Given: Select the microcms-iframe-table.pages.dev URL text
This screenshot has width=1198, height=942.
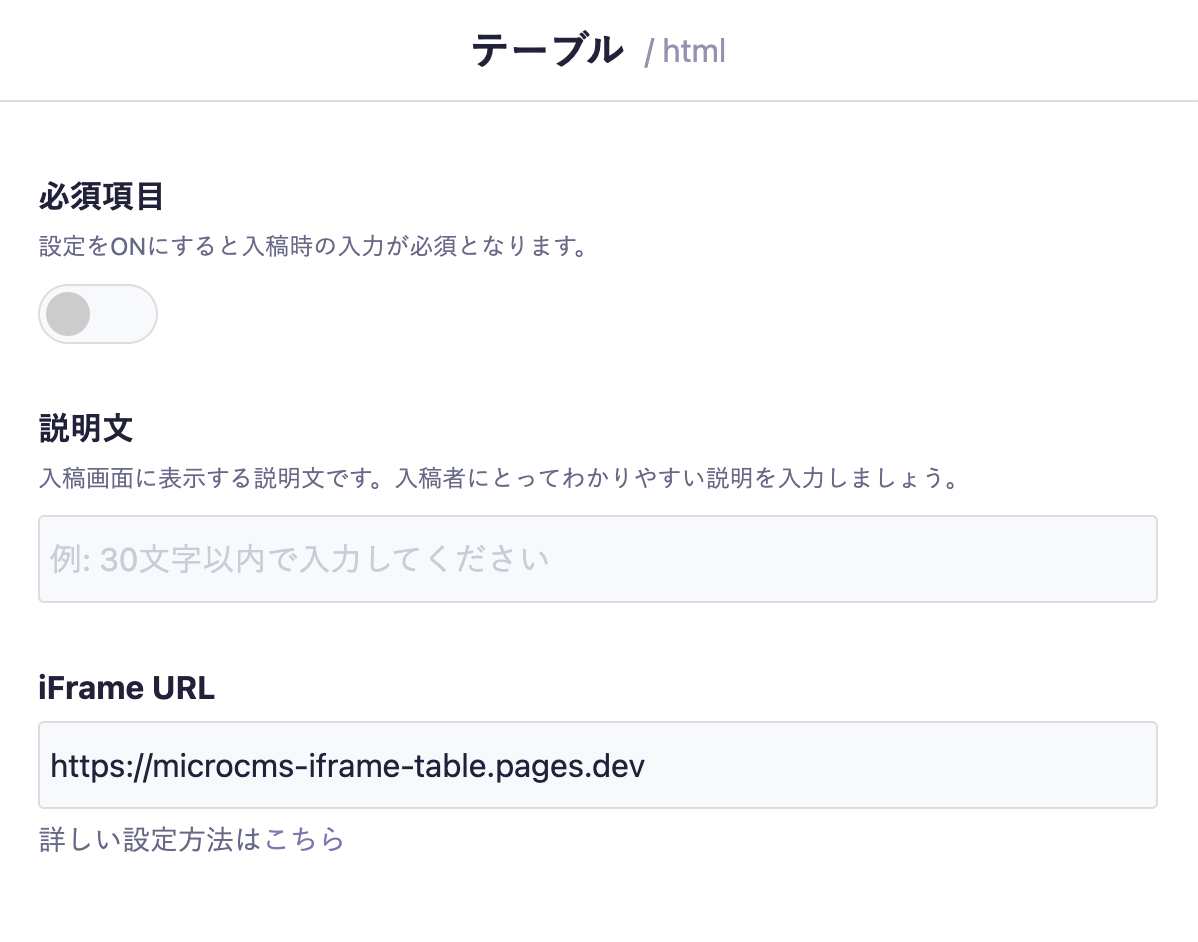Looking at the screenshot, I should (345, 765).
